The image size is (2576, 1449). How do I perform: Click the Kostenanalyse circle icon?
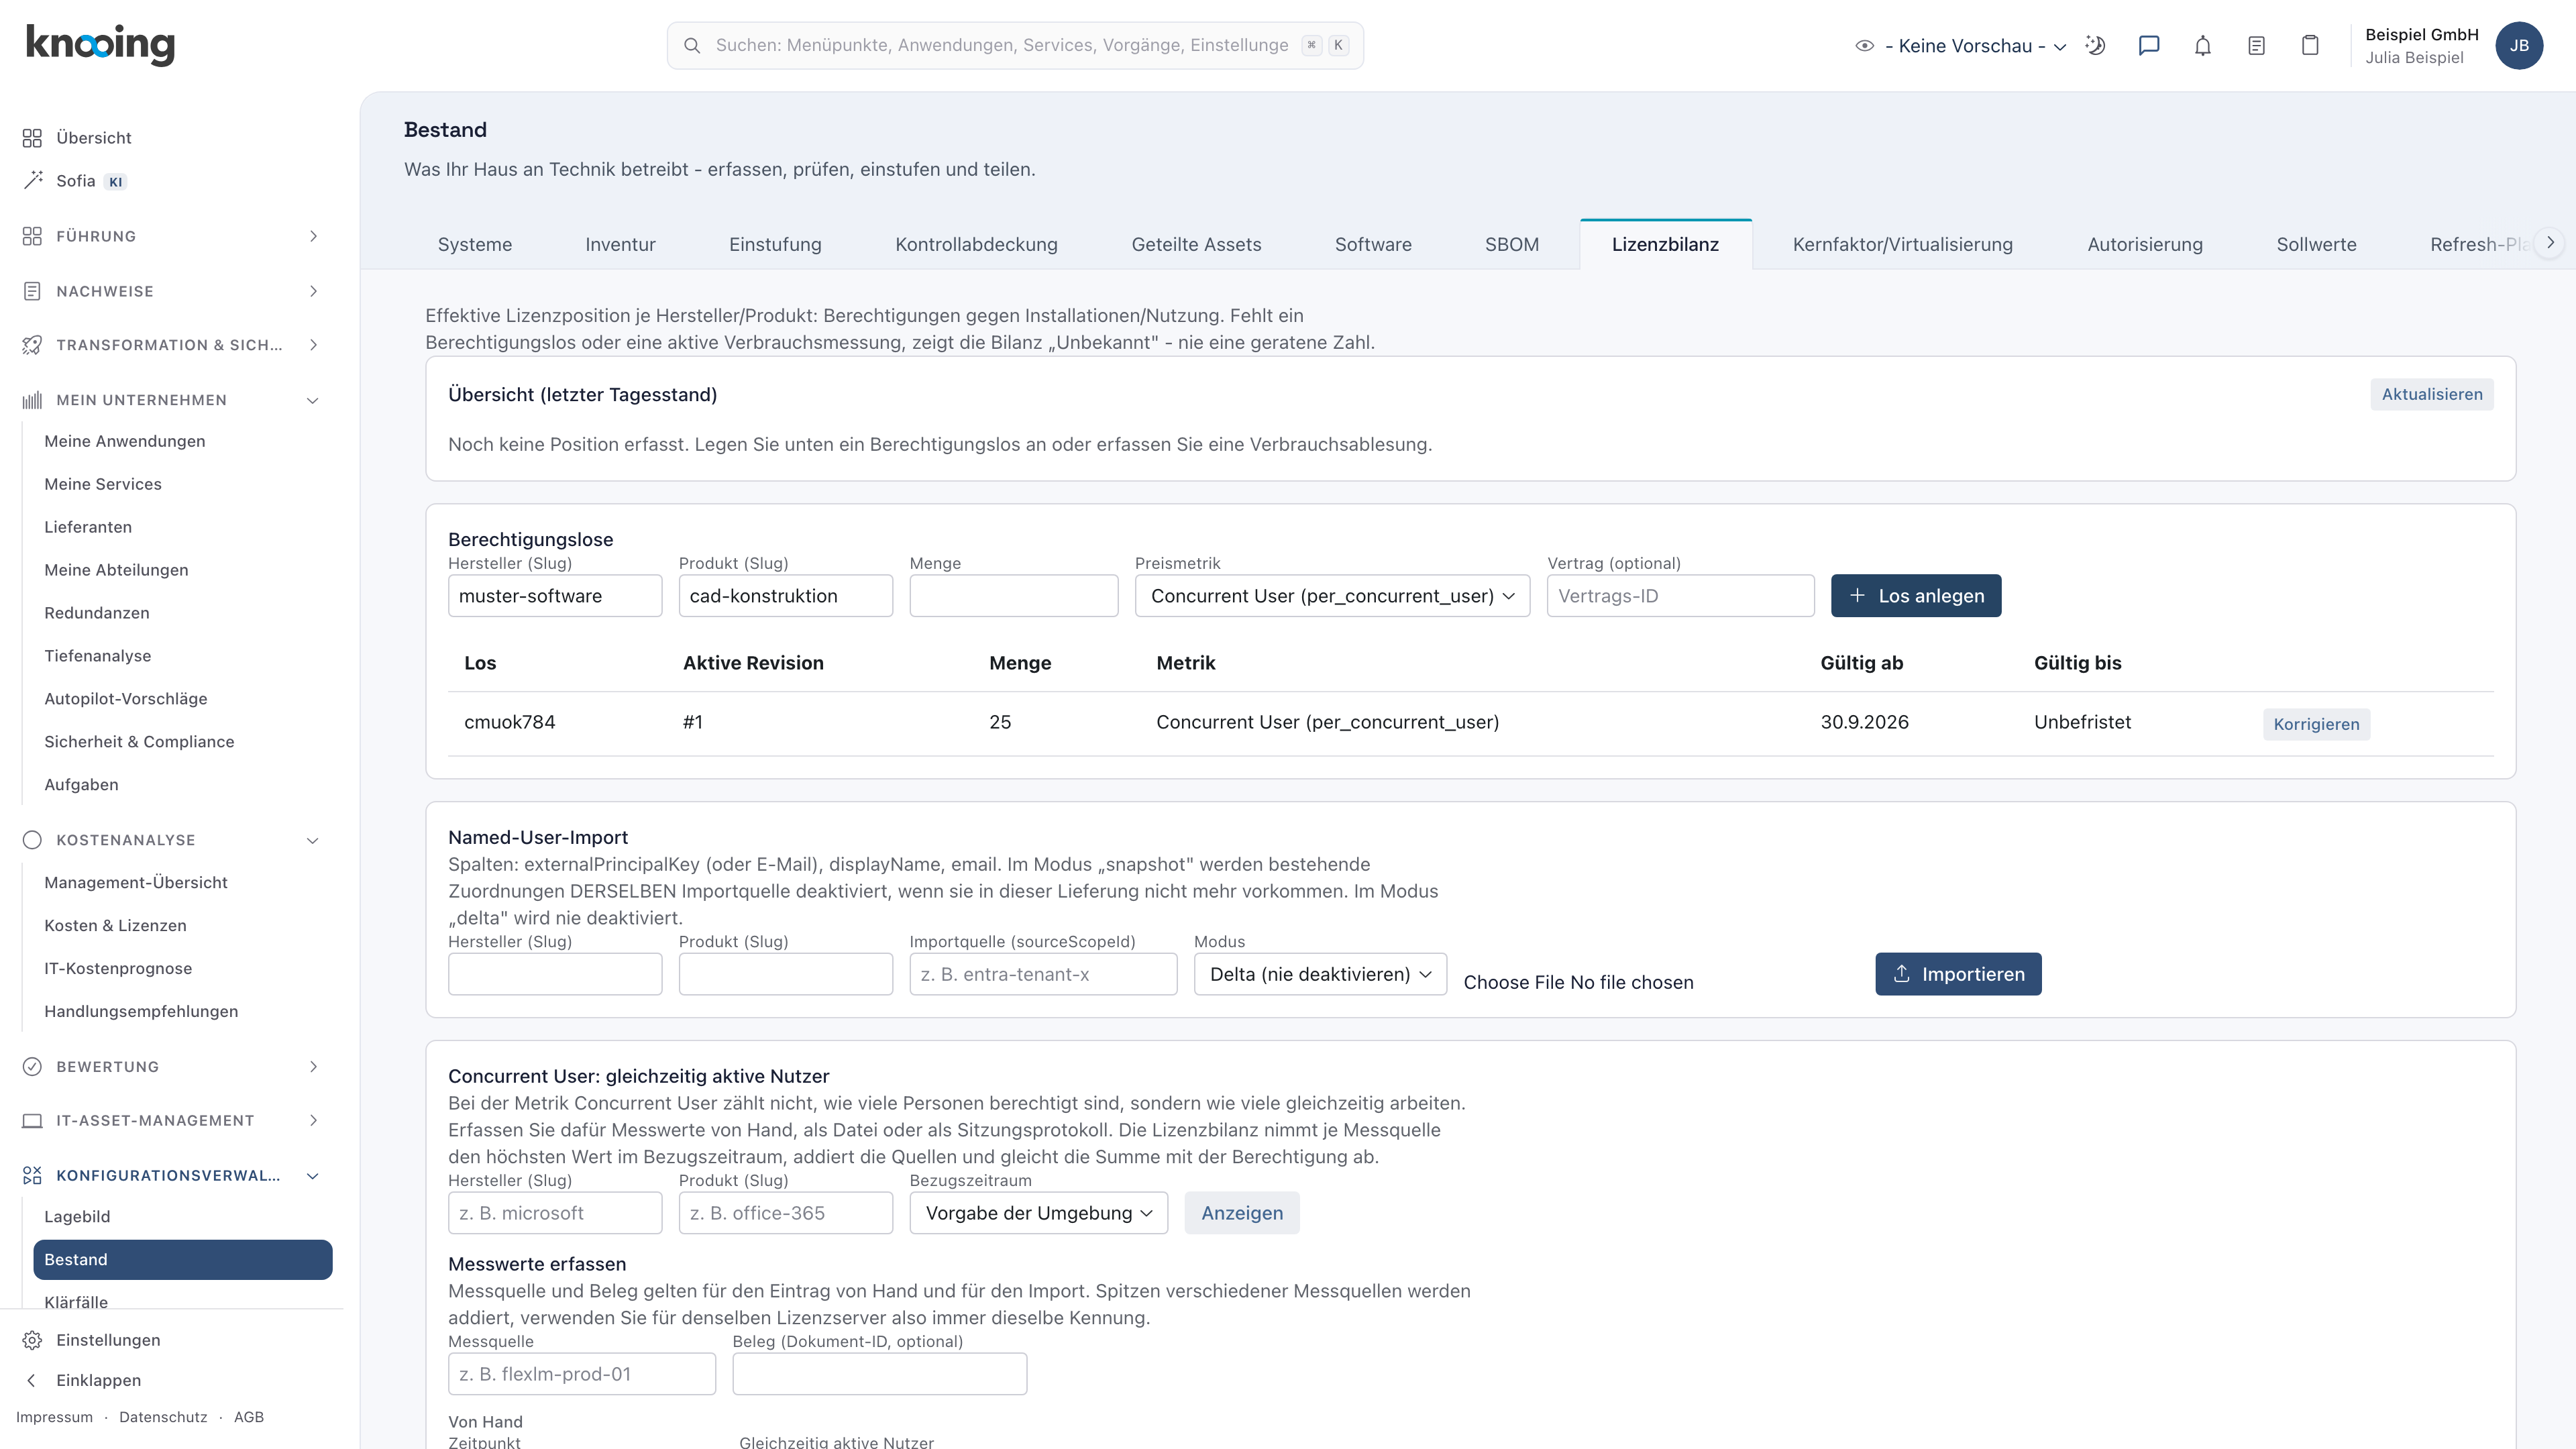point(32,840)
